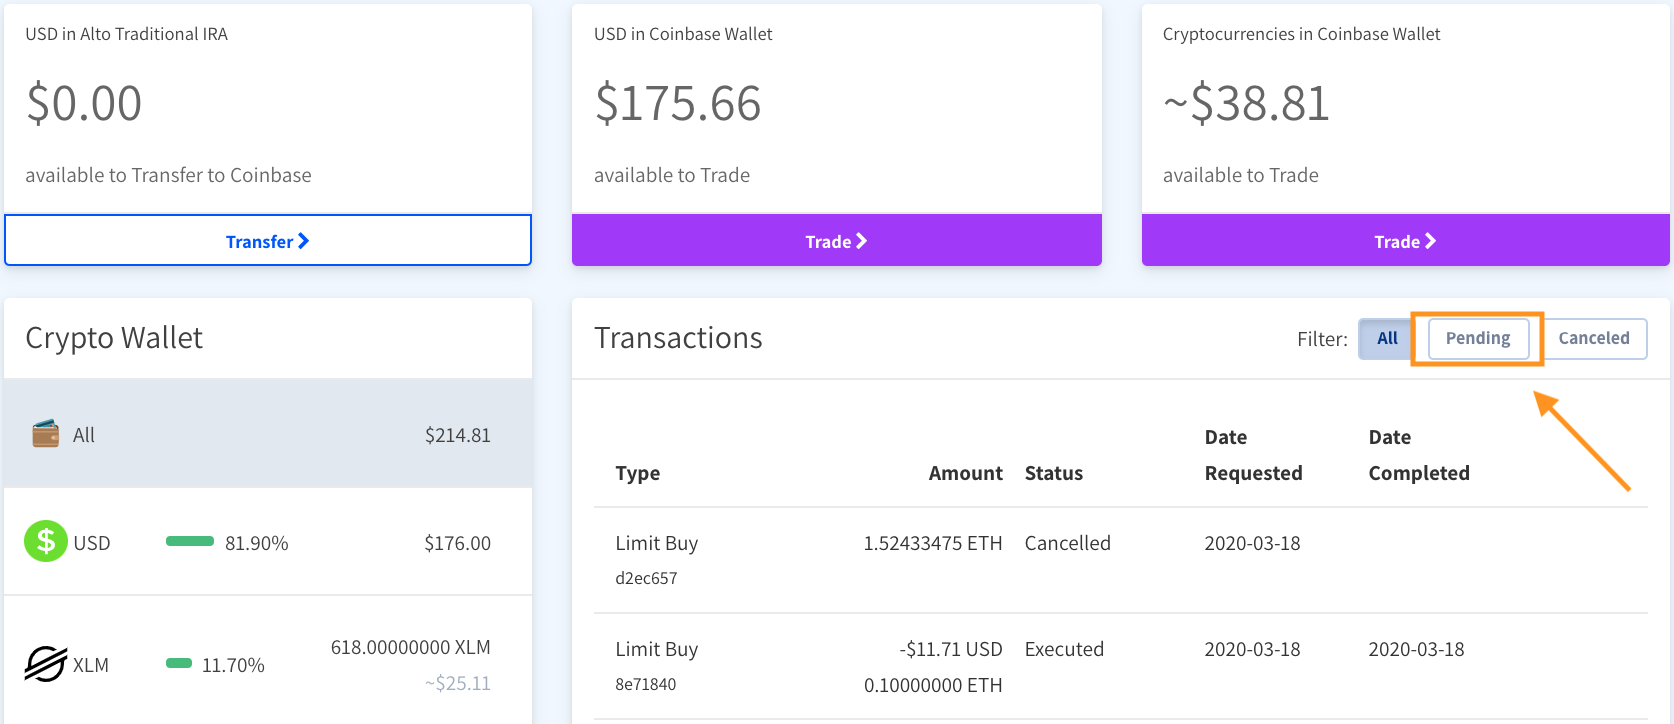The width and height of the screenshot is (1674, 724).
Task: Click the Transfer button under Alto Traditional IRA
Action: 268,241
